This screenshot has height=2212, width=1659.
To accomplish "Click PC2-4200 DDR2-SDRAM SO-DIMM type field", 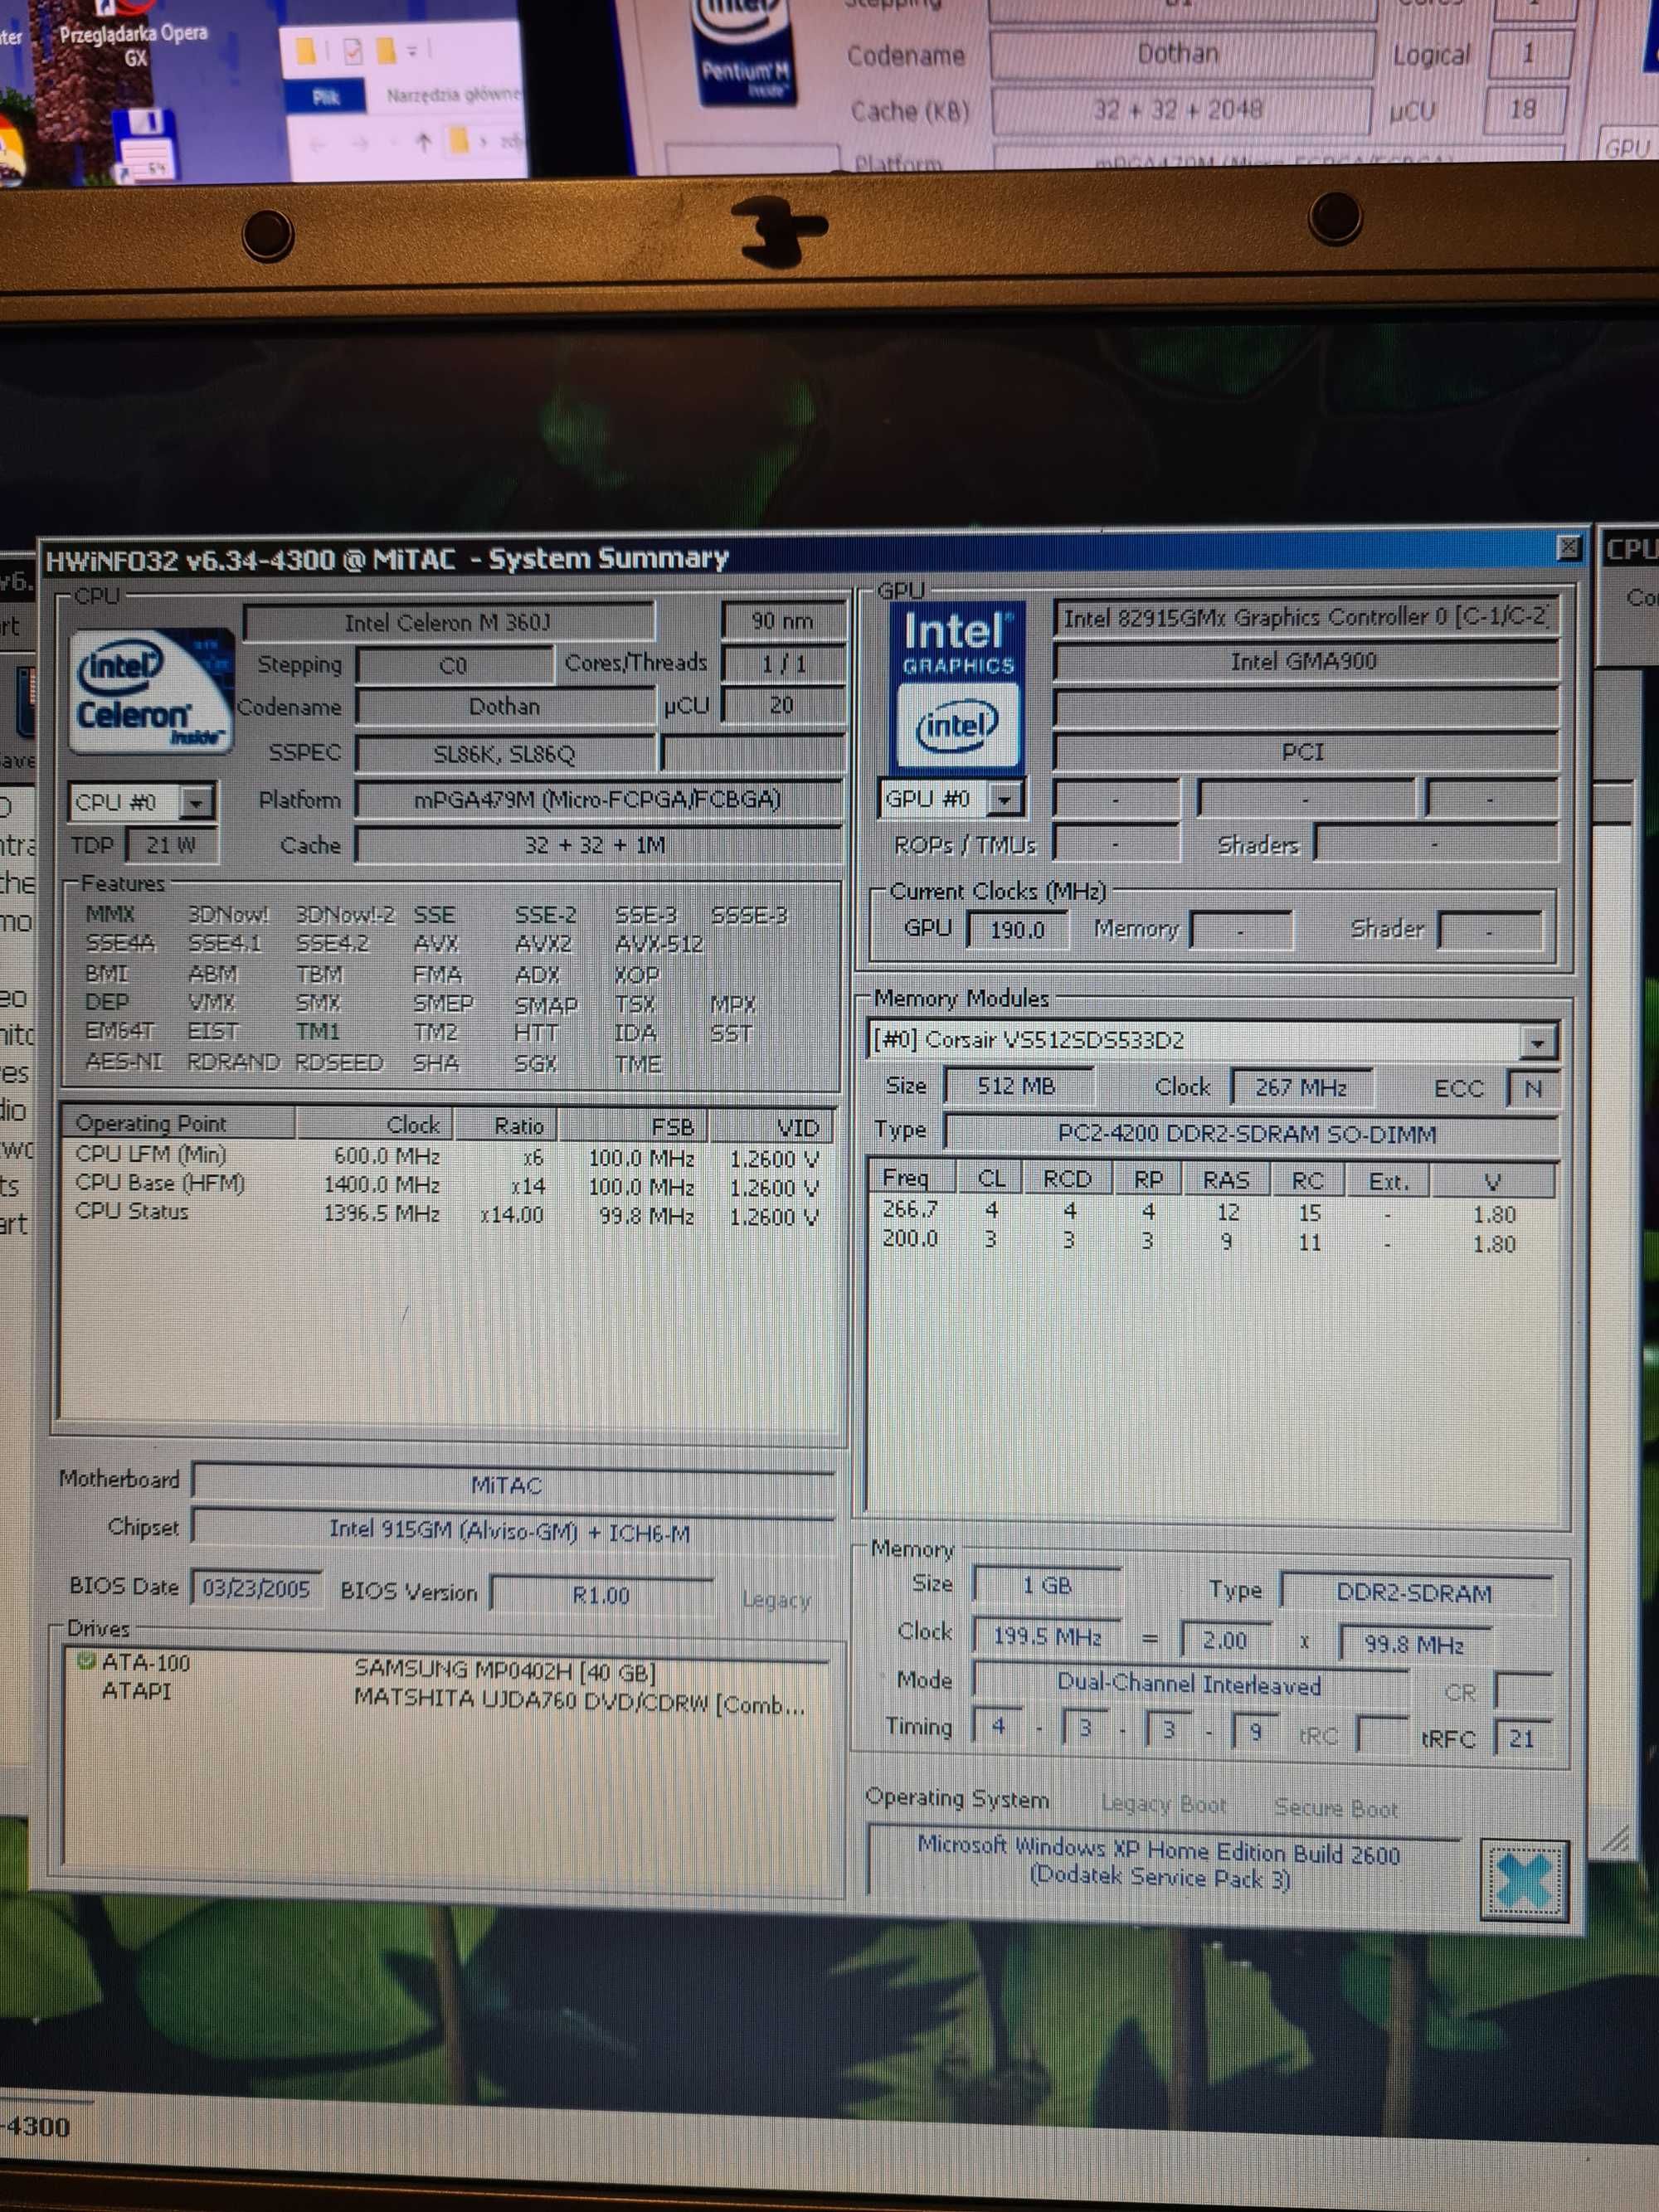I will click(x=1250, y=1134).
